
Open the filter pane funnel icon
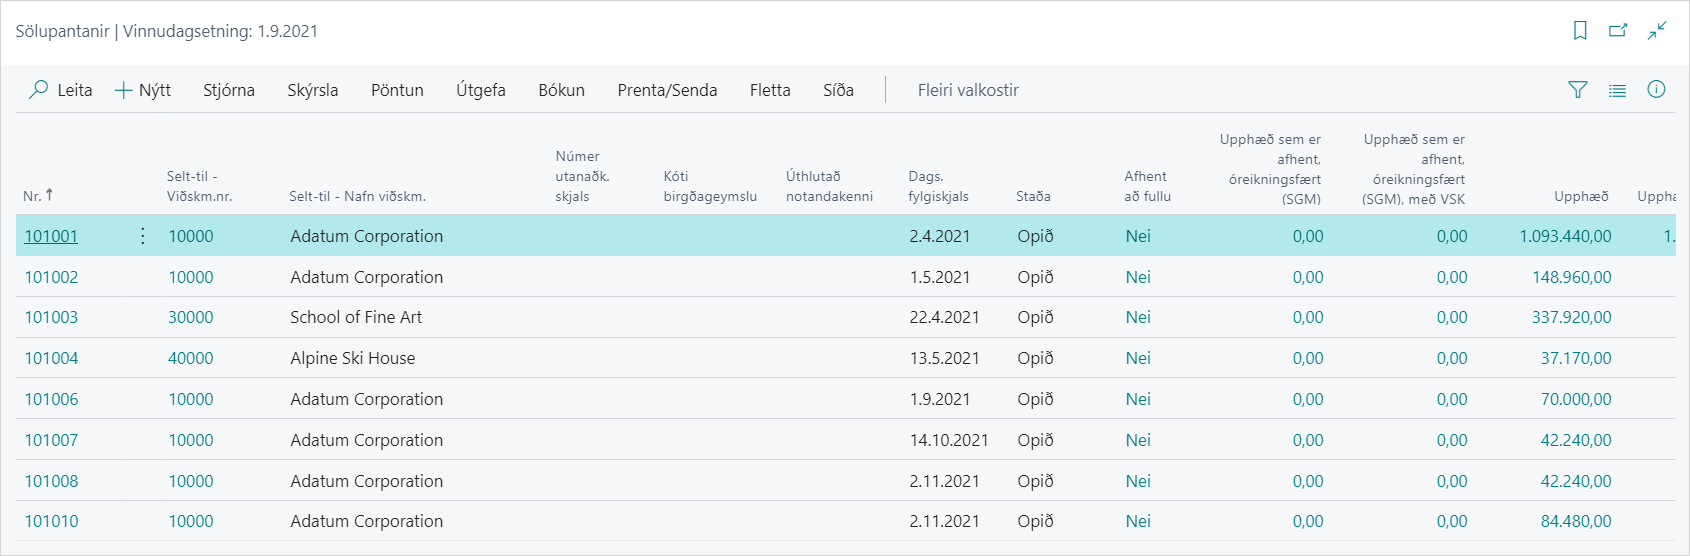click(1578, 90)
